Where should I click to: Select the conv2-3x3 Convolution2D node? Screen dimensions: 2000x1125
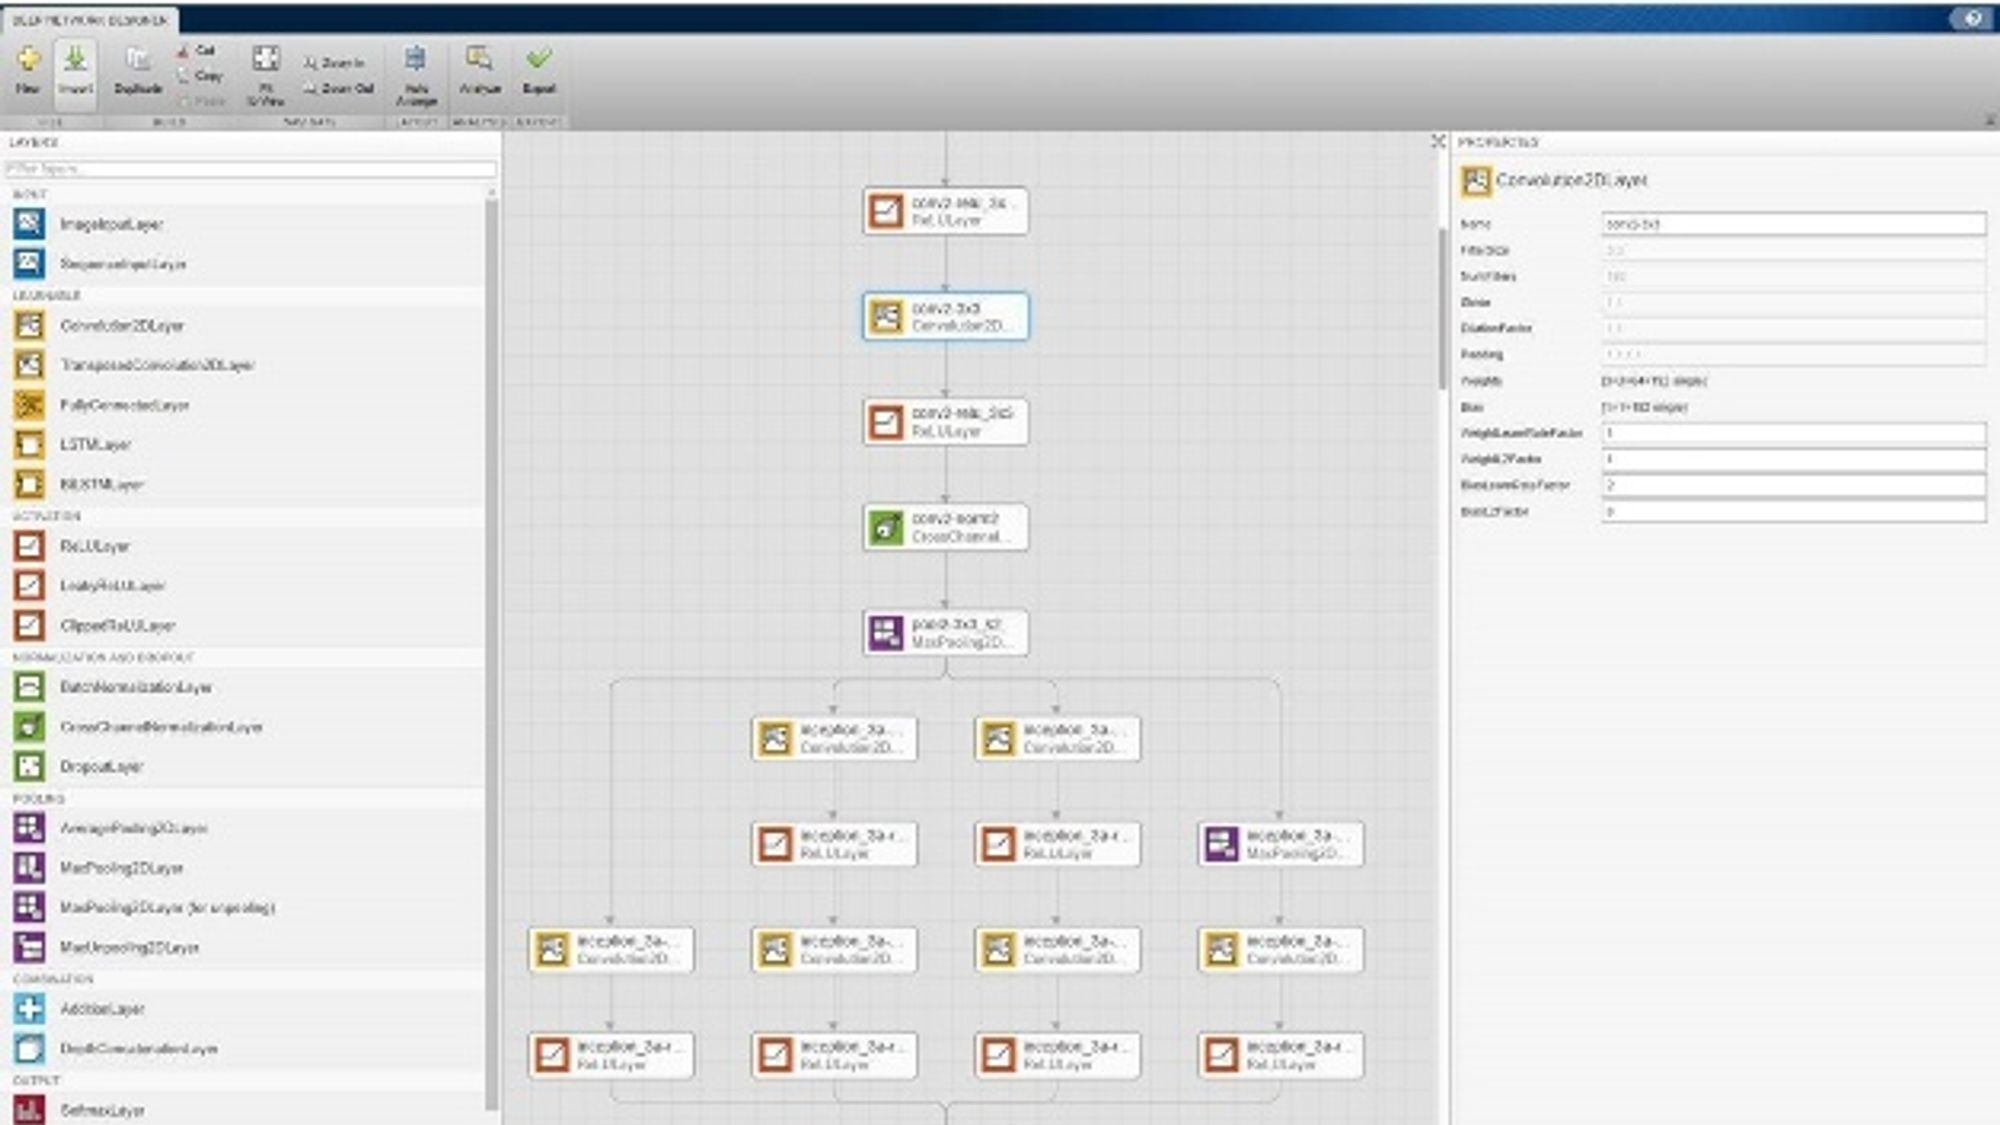[x=946, y=316]
